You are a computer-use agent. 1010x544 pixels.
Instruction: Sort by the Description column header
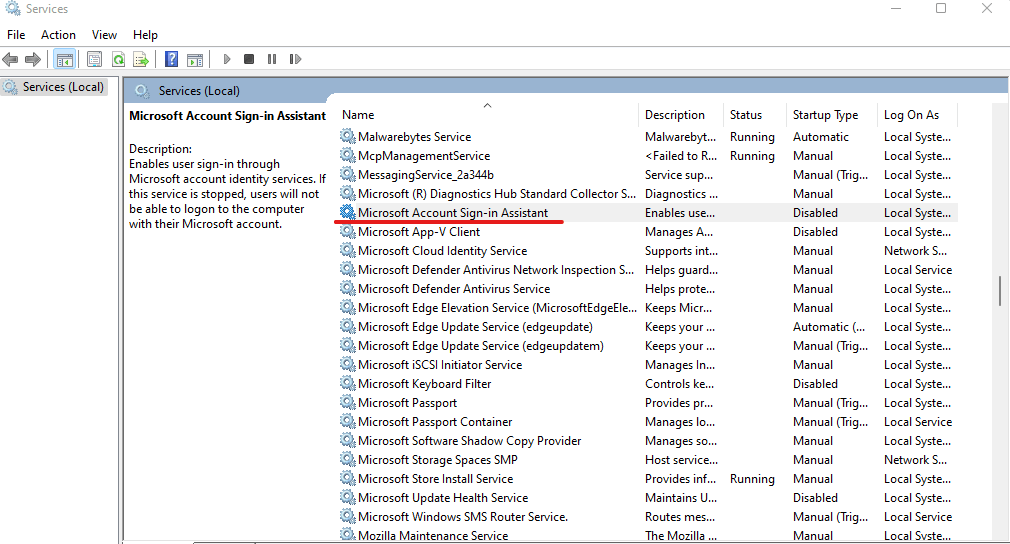pyautogui.click(x=681, y=115)
